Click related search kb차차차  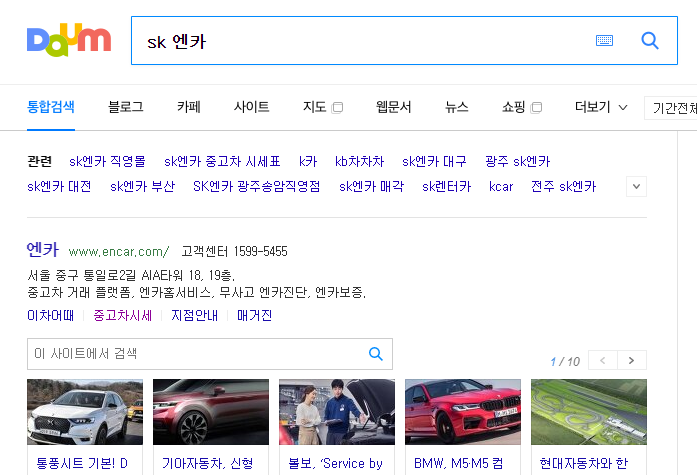pyautogui.click(x=360, y=161)
